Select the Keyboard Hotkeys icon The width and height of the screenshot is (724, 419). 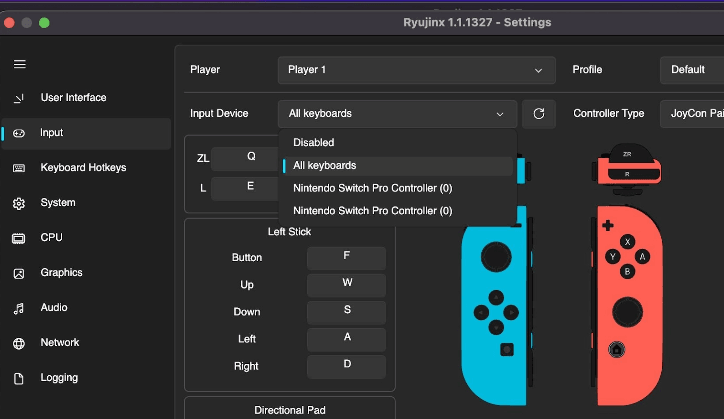(19, 168)
